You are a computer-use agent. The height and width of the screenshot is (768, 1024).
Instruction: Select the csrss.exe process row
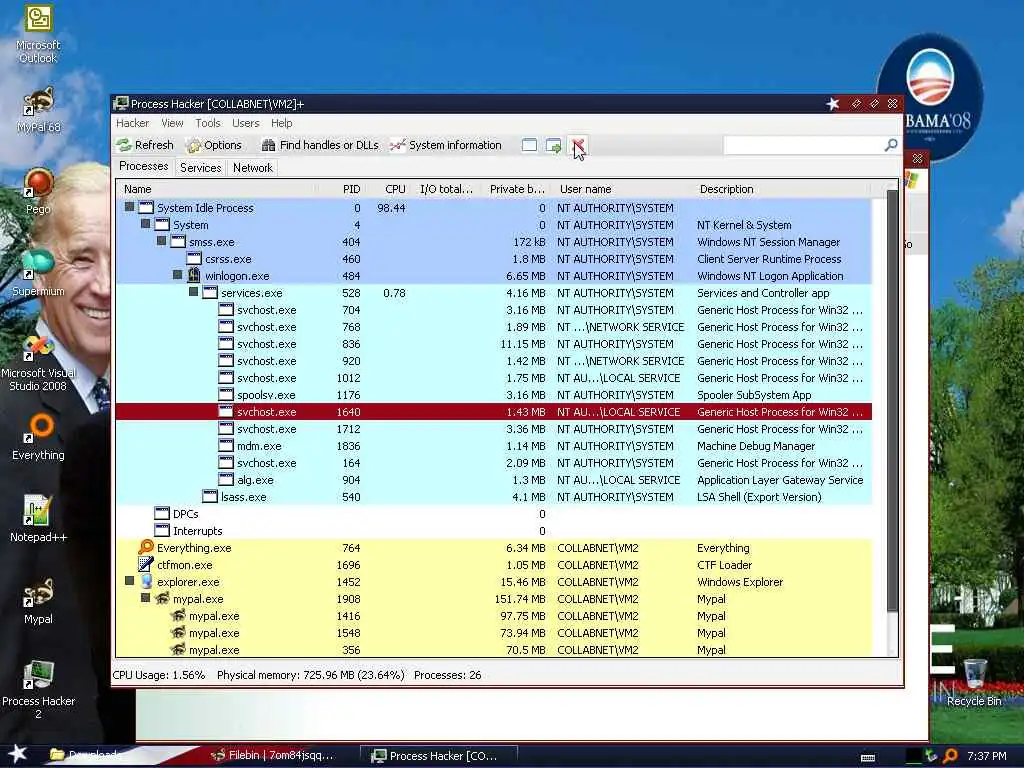coord(494,259)
